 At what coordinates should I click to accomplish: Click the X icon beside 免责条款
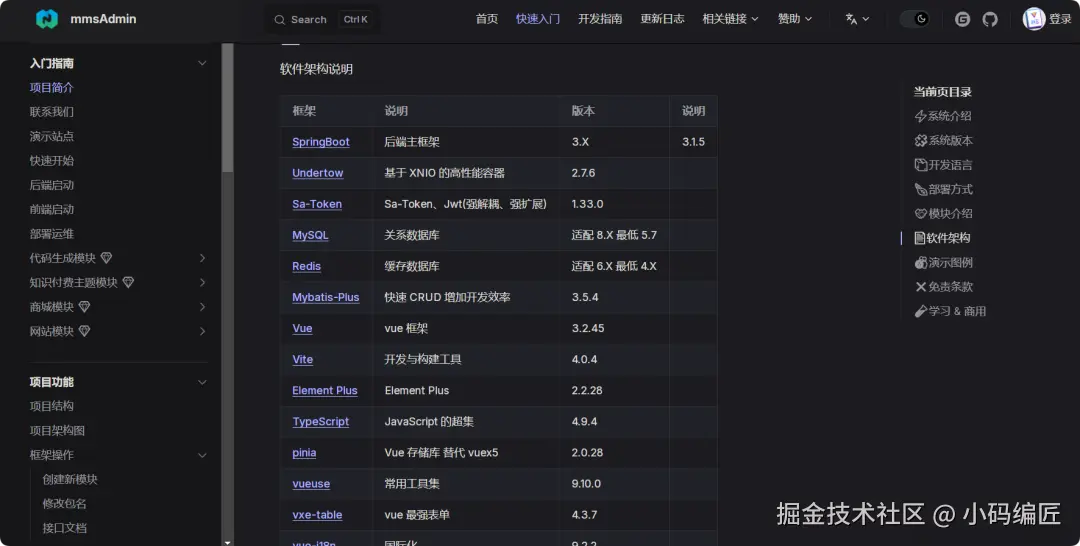[920, 286]
